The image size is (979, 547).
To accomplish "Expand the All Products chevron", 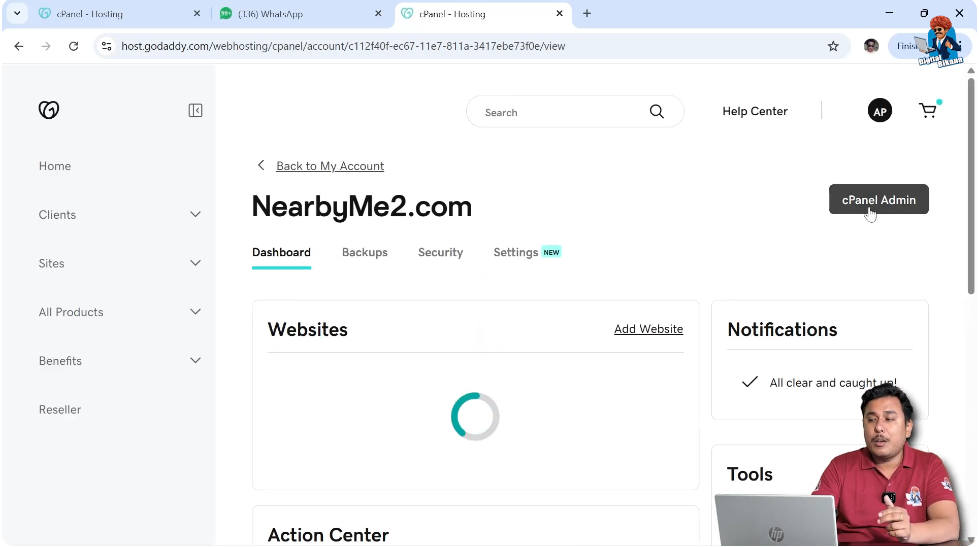I will [x=195, y=312].
